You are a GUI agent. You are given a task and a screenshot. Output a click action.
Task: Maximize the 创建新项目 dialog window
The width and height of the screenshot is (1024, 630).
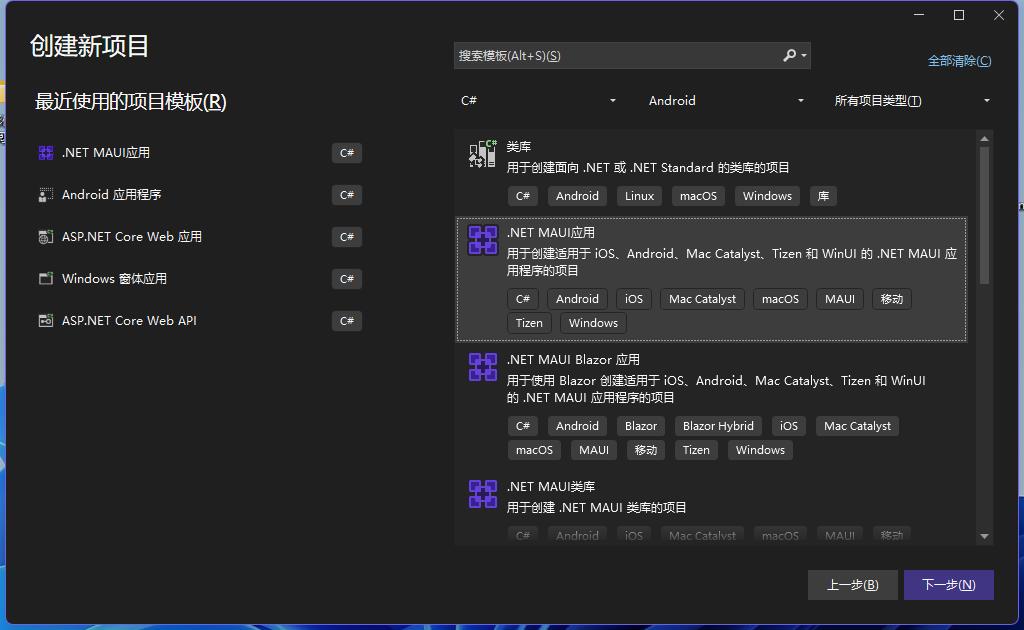click(959, 15)
